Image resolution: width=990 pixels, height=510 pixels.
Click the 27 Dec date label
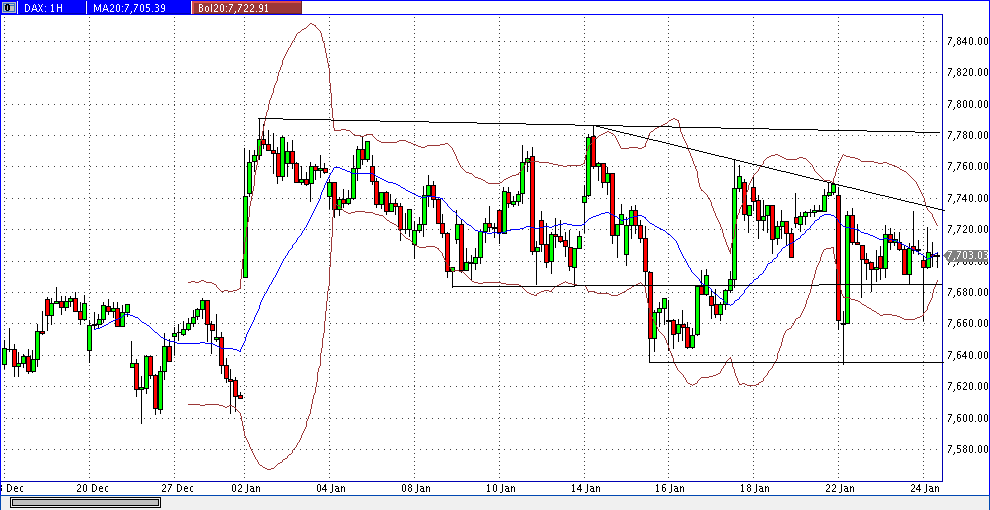coord(177,488)
